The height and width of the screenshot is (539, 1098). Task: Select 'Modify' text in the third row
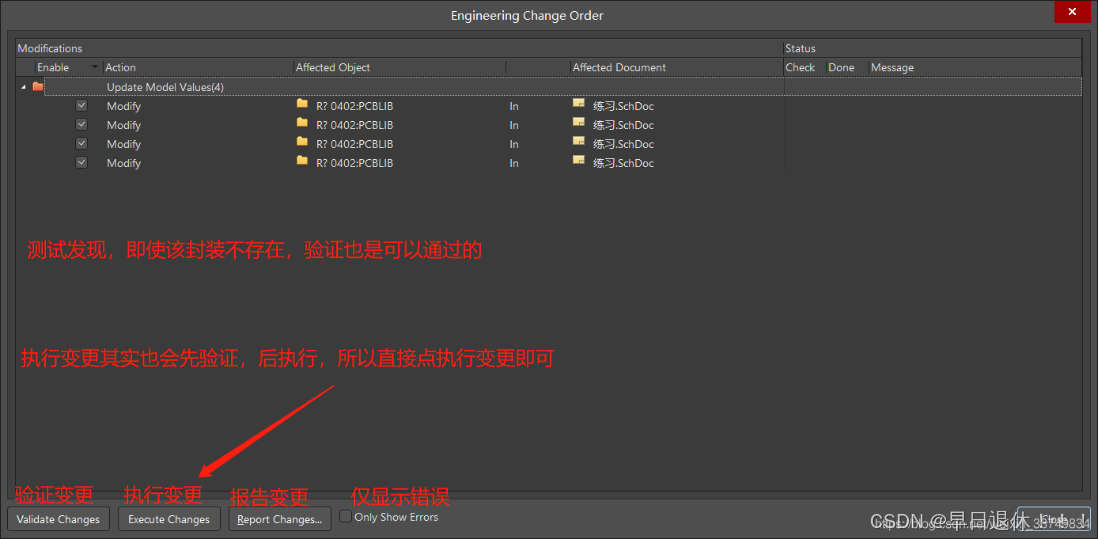[124, 144]
